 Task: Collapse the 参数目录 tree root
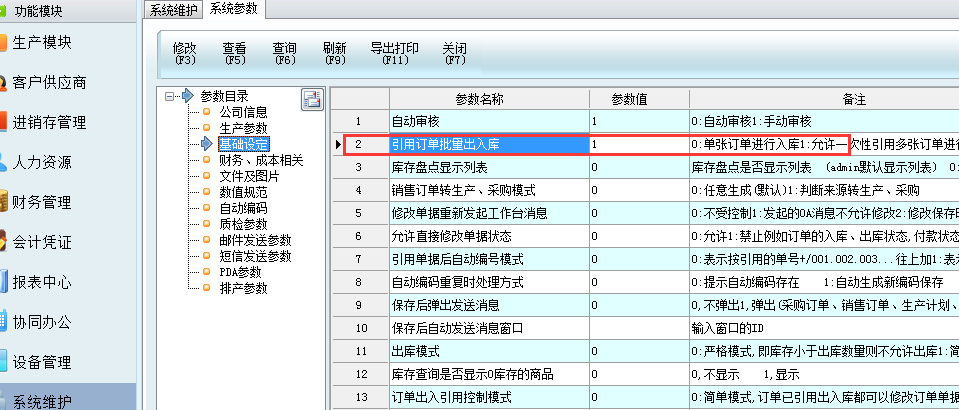click(x=171, y=97)
